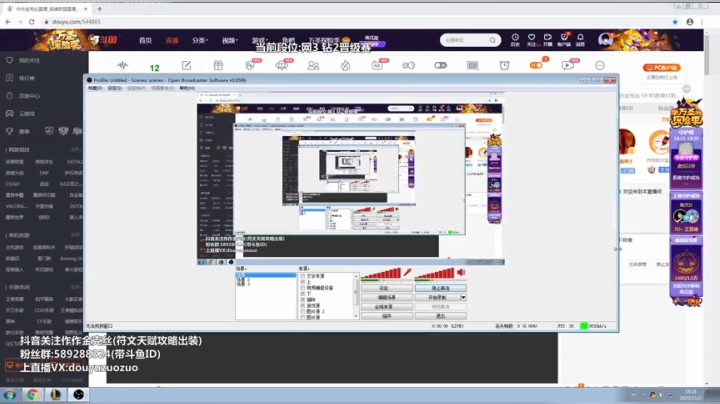
Task: Click the mouse icon in left sidebar
Action: coord(9,95)
